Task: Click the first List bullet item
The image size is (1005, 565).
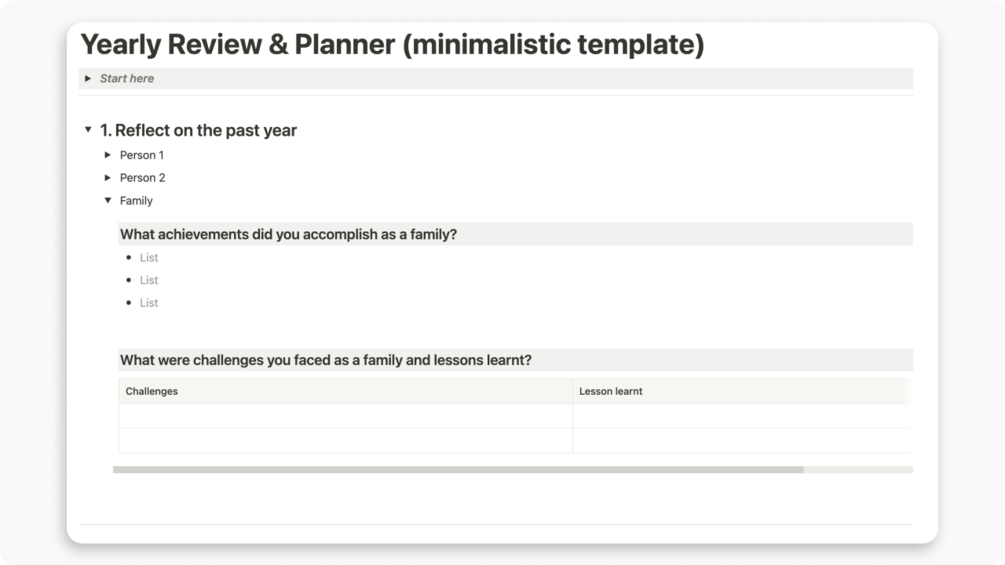Action: [x=149, y=258]
